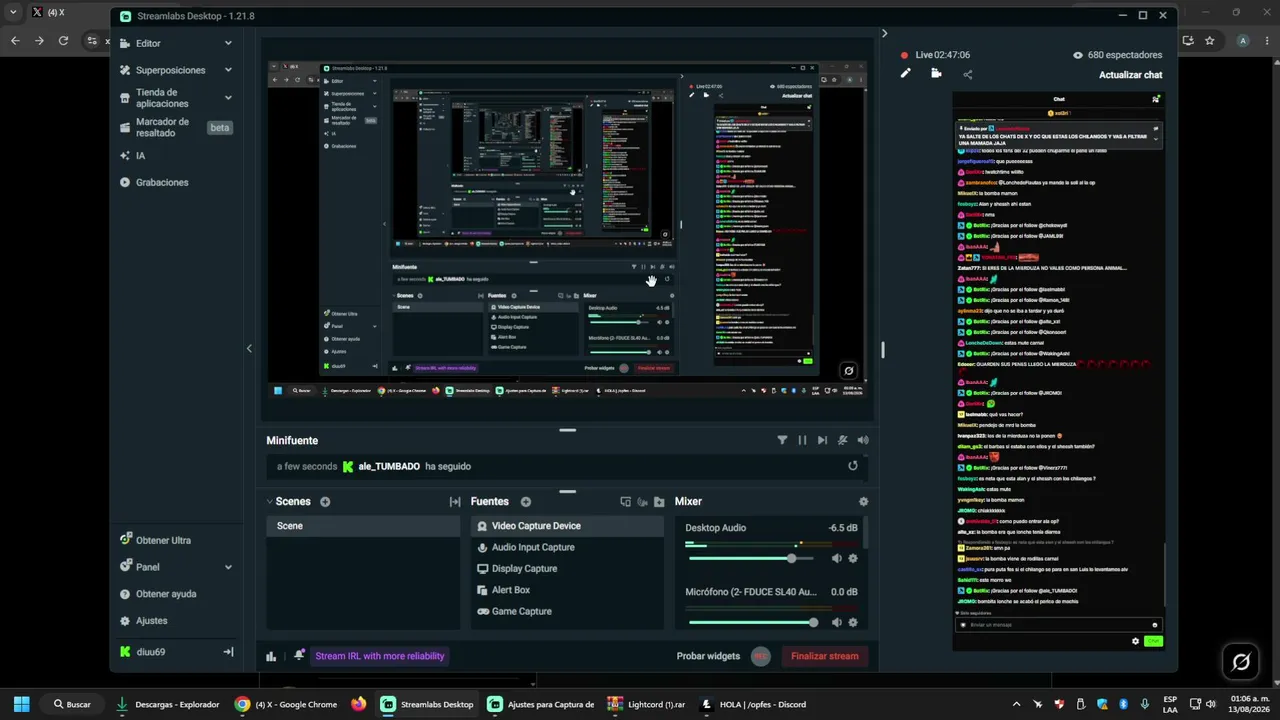Add a new scene with plus icon
Viewport: 1280px width, 720px height.
pyautogui.click(x=325, y=502)
